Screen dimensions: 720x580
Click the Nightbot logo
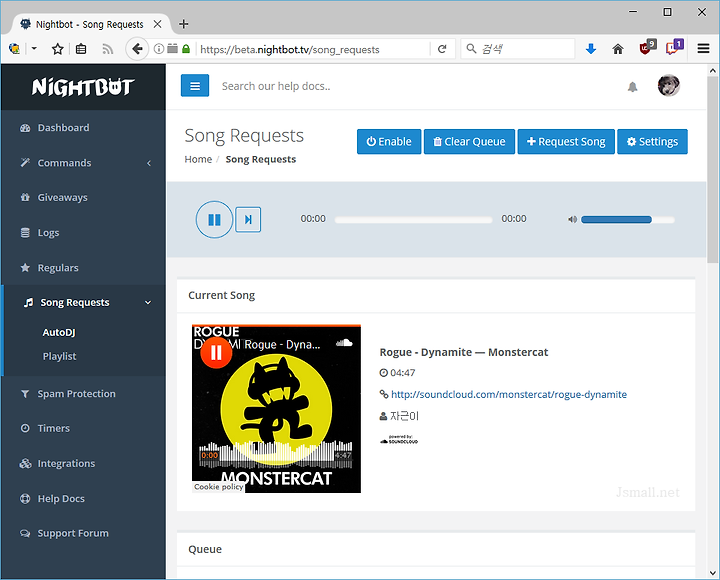pos(83,87)
